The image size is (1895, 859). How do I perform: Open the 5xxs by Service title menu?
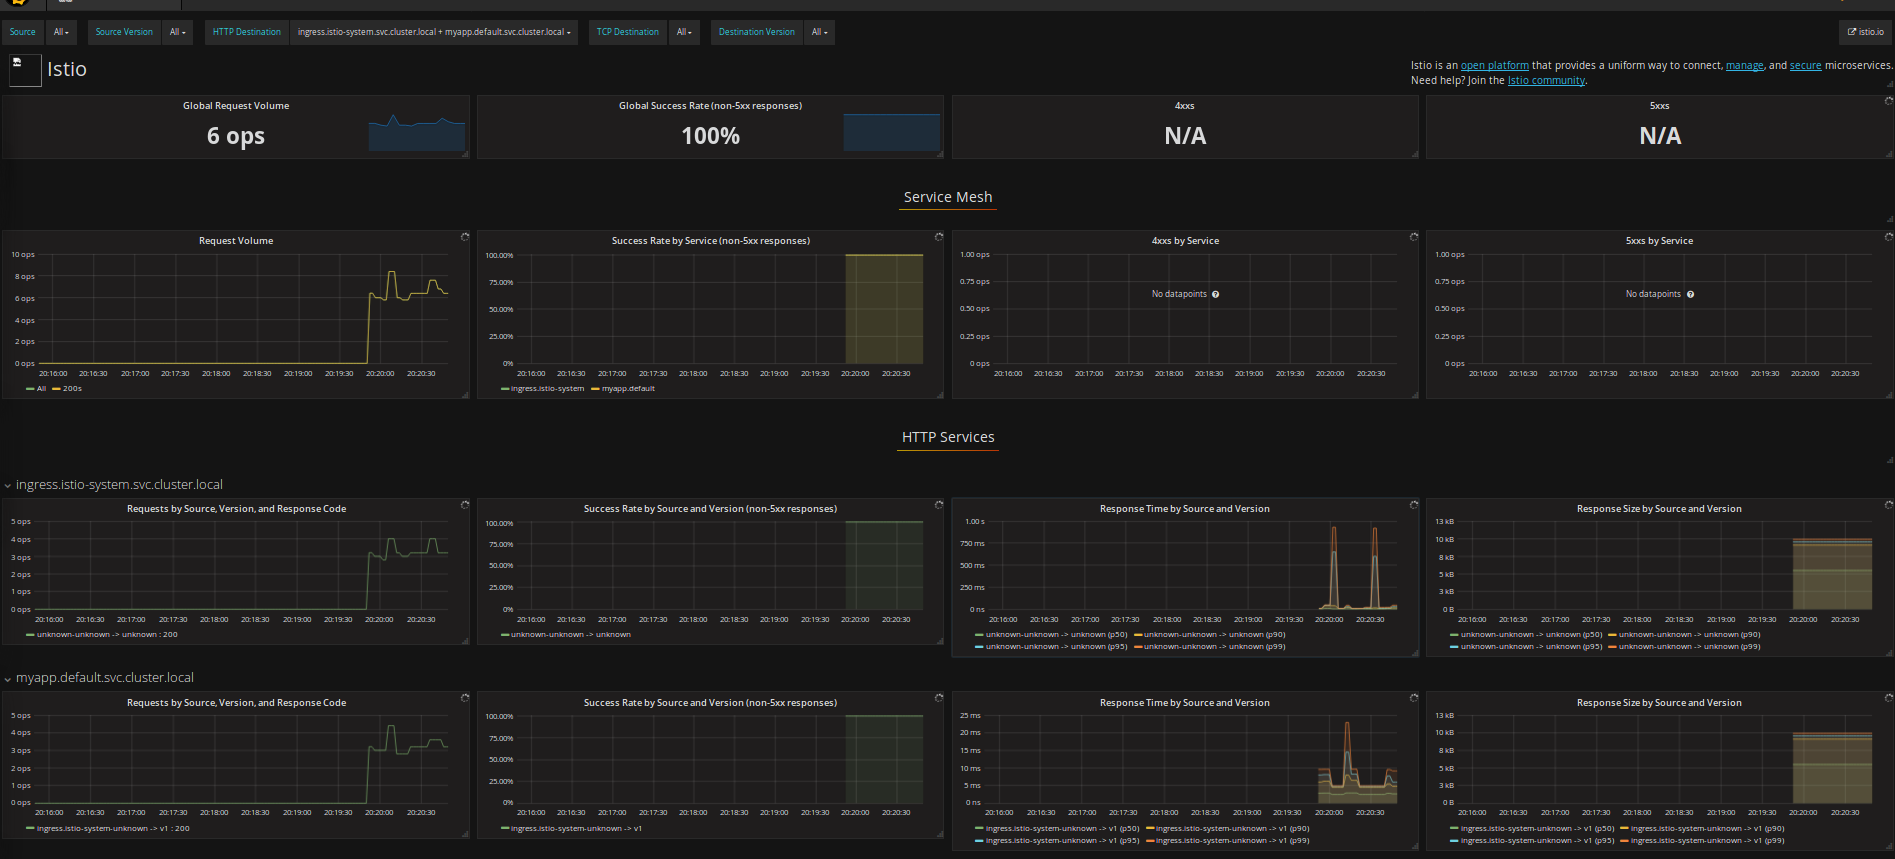(1659, 241)
